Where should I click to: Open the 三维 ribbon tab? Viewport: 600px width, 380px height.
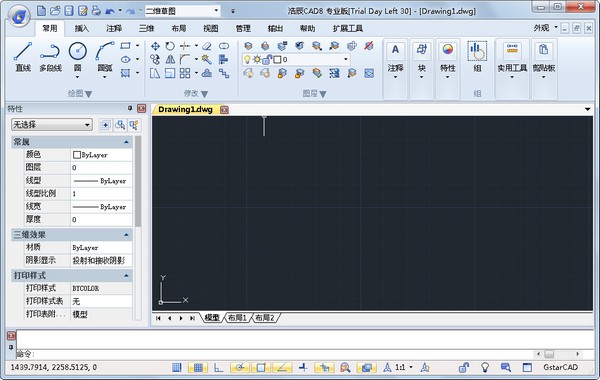(147, 28)
